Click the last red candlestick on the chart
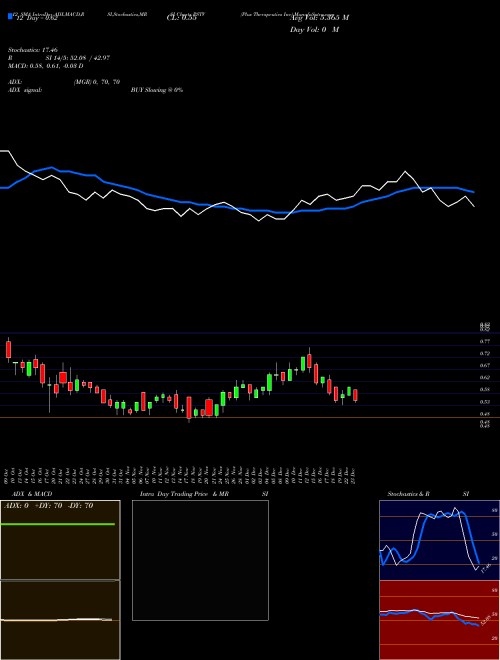 click(356, 395)
